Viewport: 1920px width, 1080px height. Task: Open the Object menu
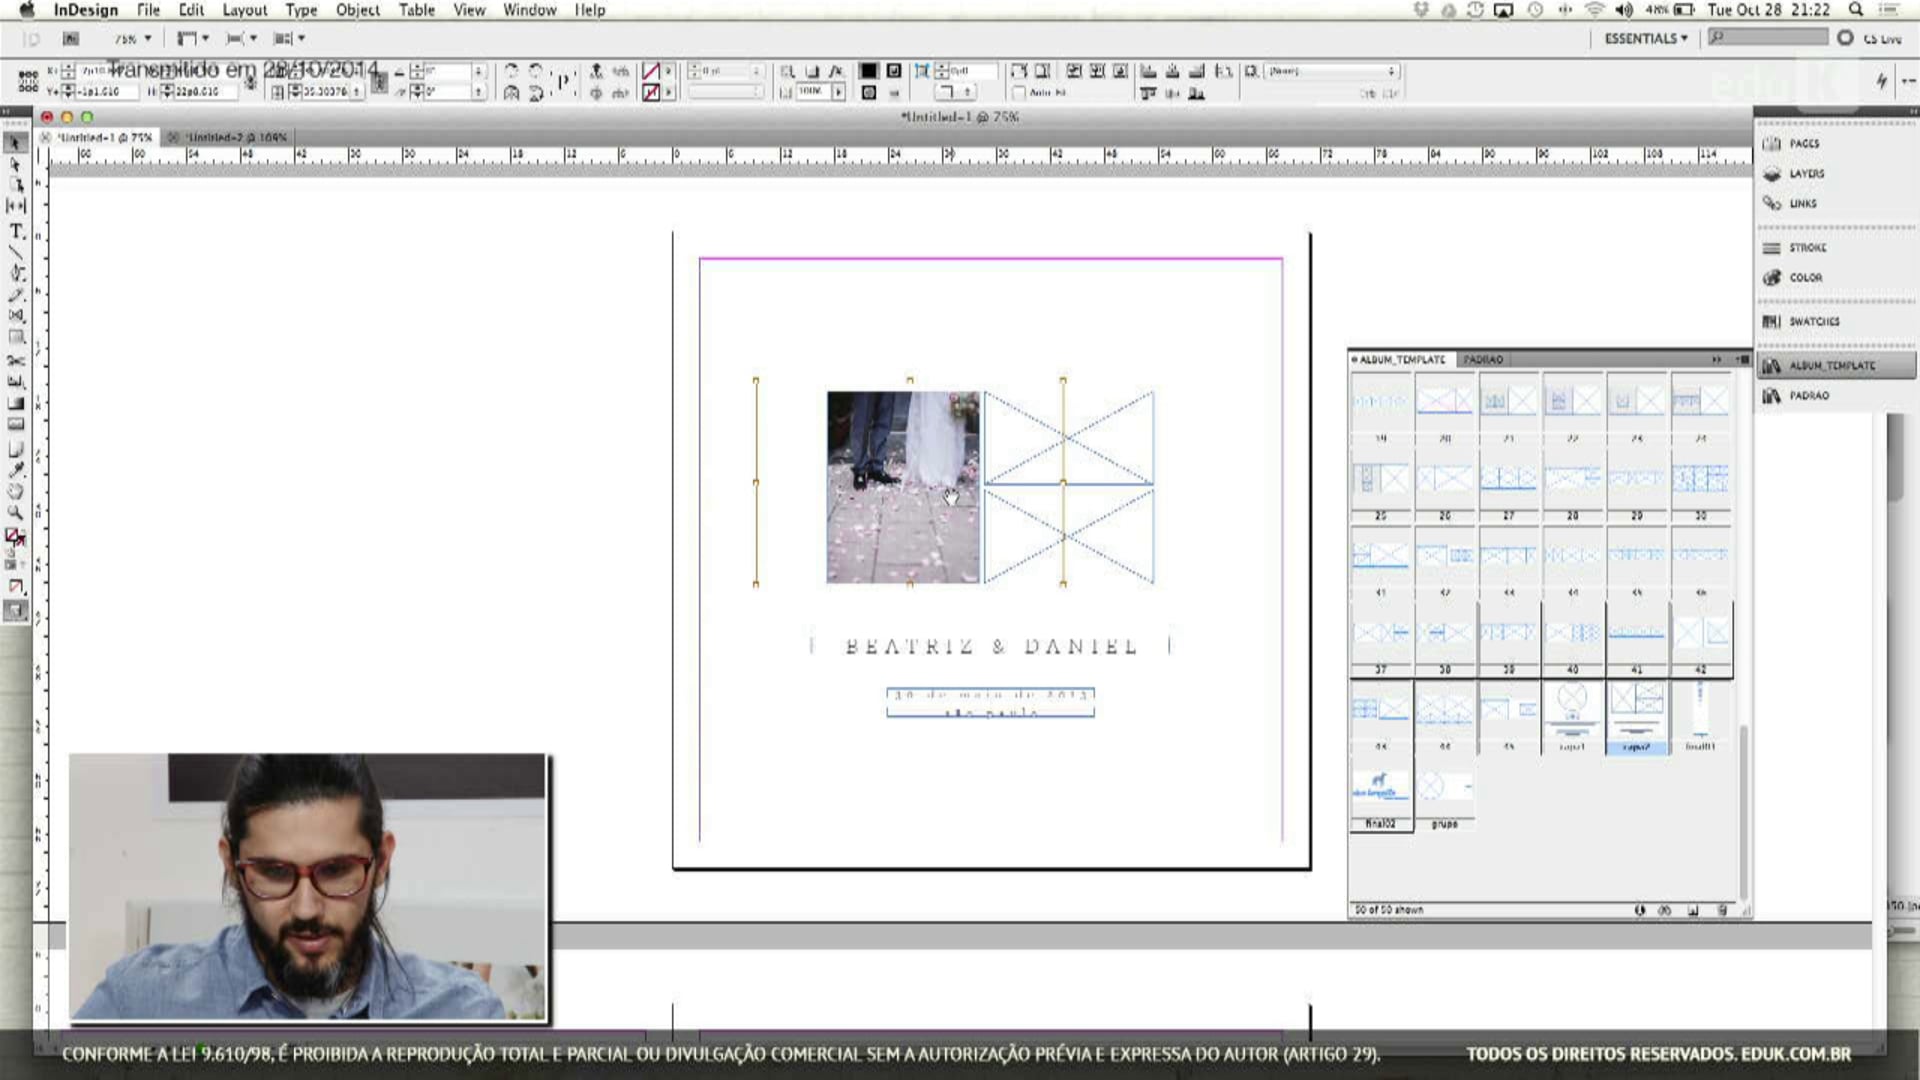pyautogui.click(x=357, y=10)
